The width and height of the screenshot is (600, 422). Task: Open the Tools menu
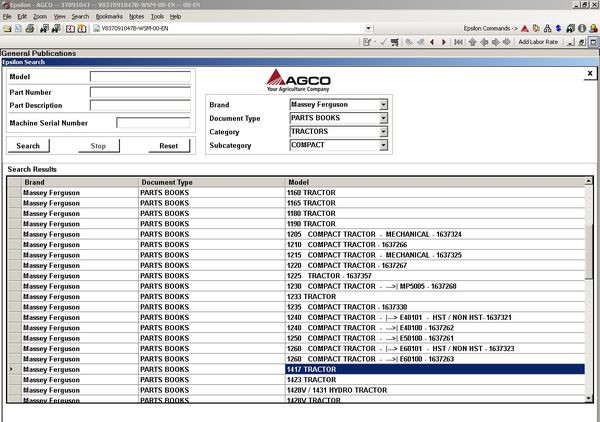pos(157,17)
